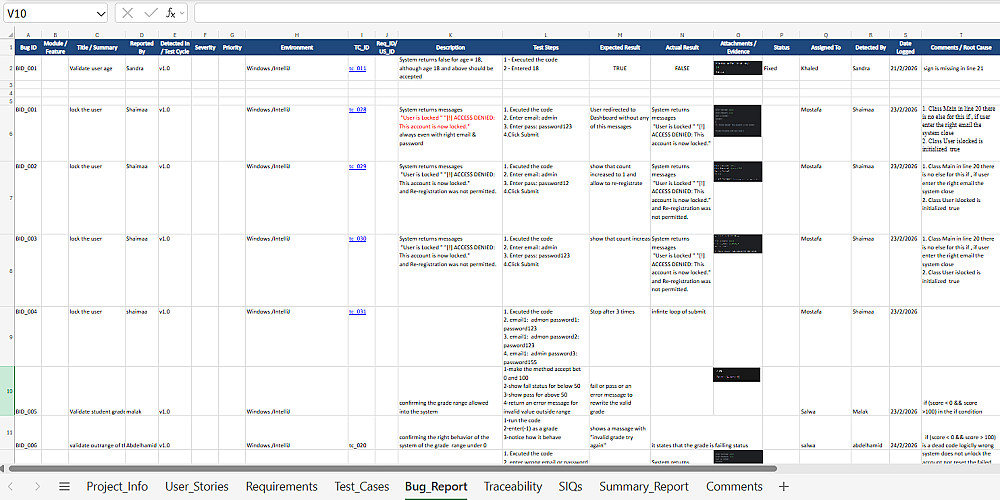Open the SIQs sheet tab
The width and height of the screenshot is (1000, 500).
point(570,487)
